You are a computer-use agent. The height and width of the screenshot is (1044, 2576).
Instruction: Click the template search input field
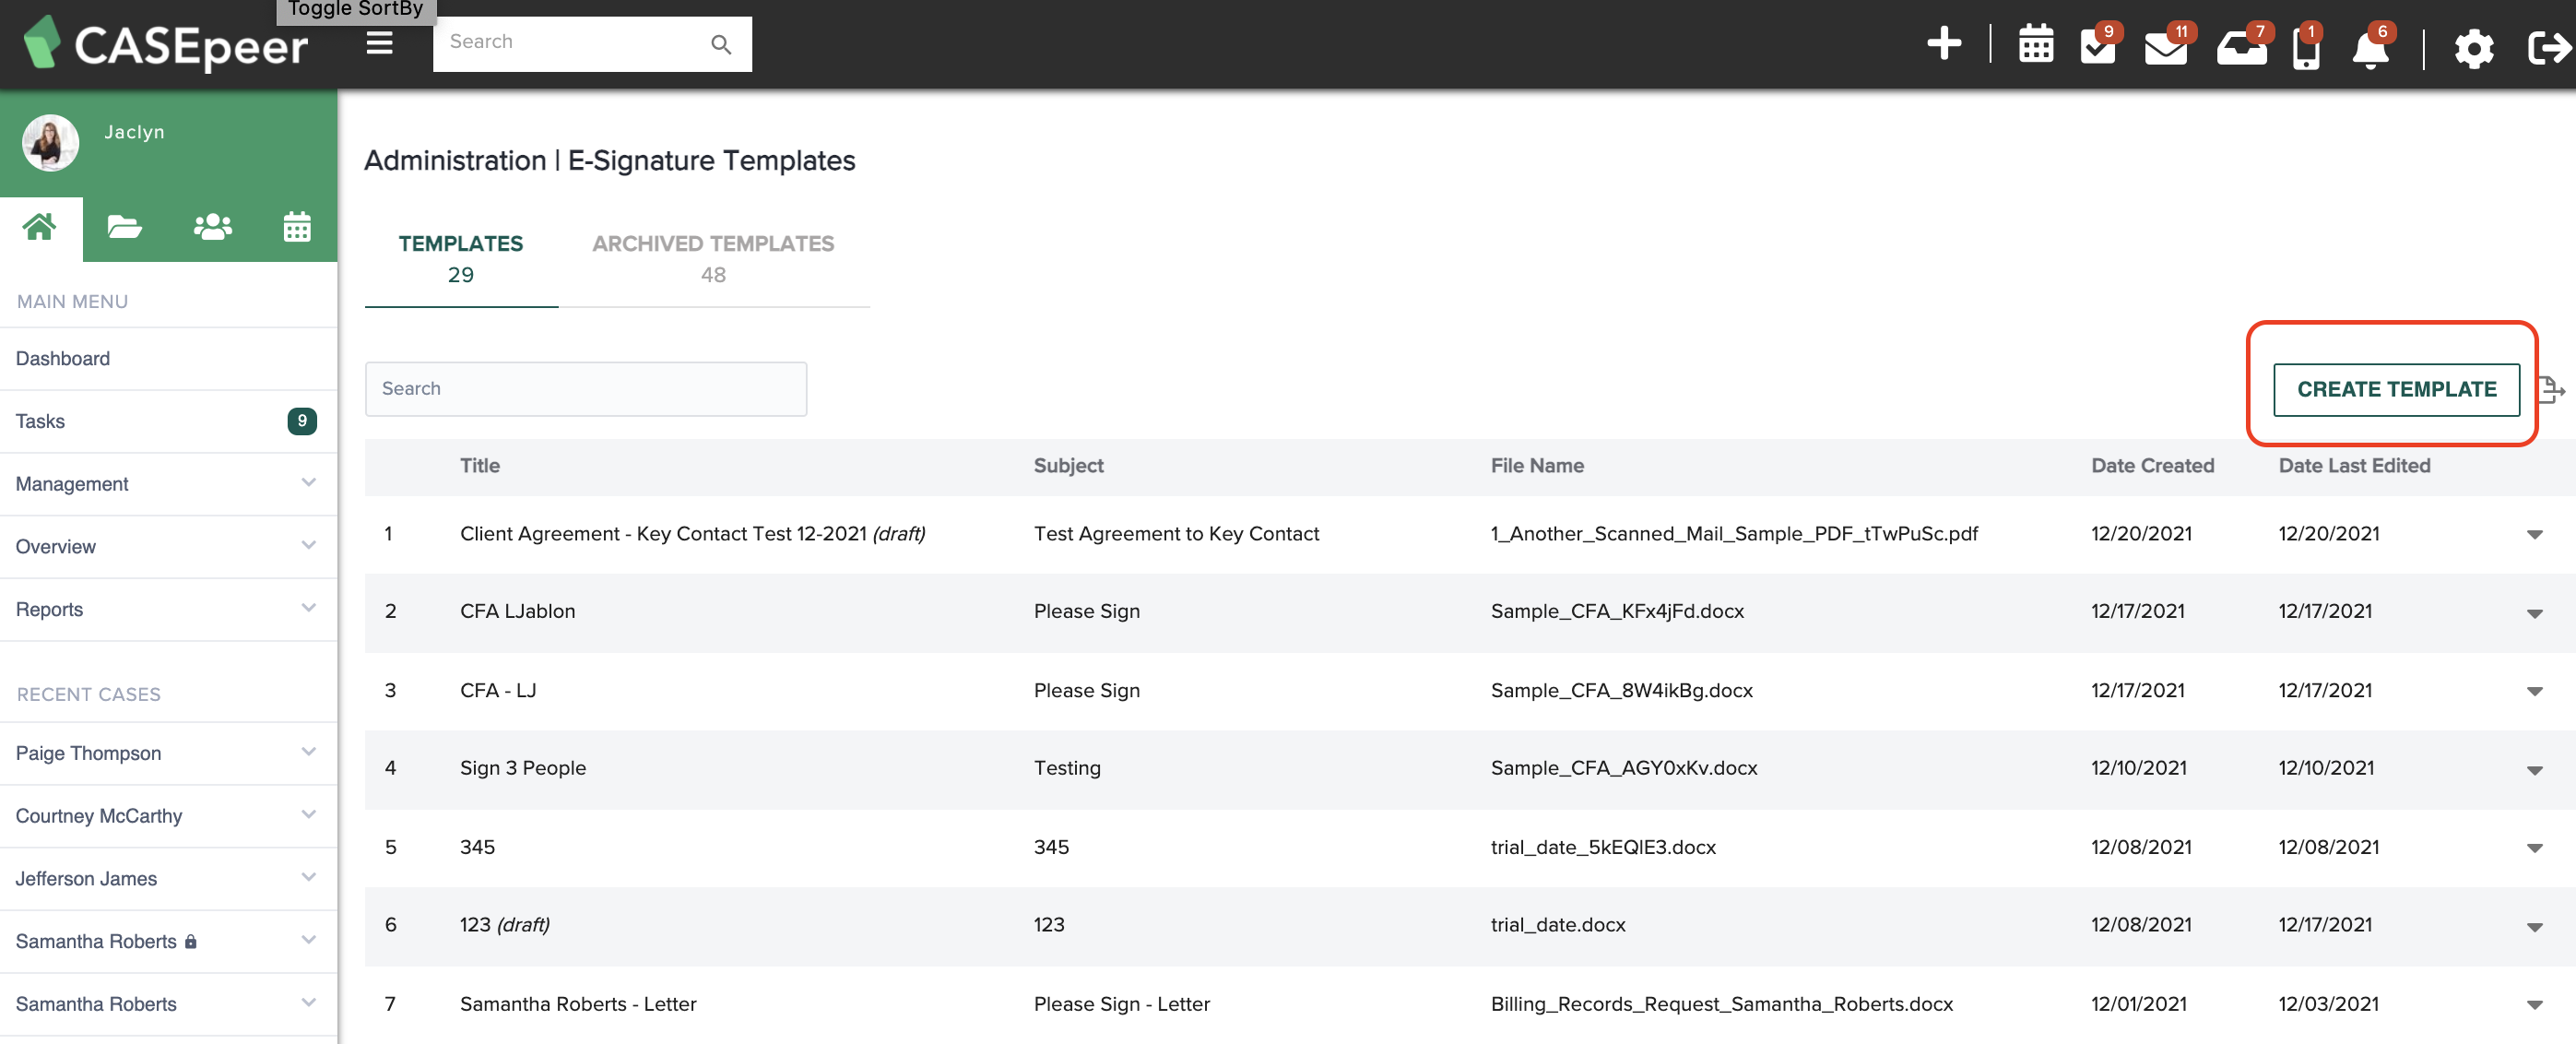click(586, 389)
